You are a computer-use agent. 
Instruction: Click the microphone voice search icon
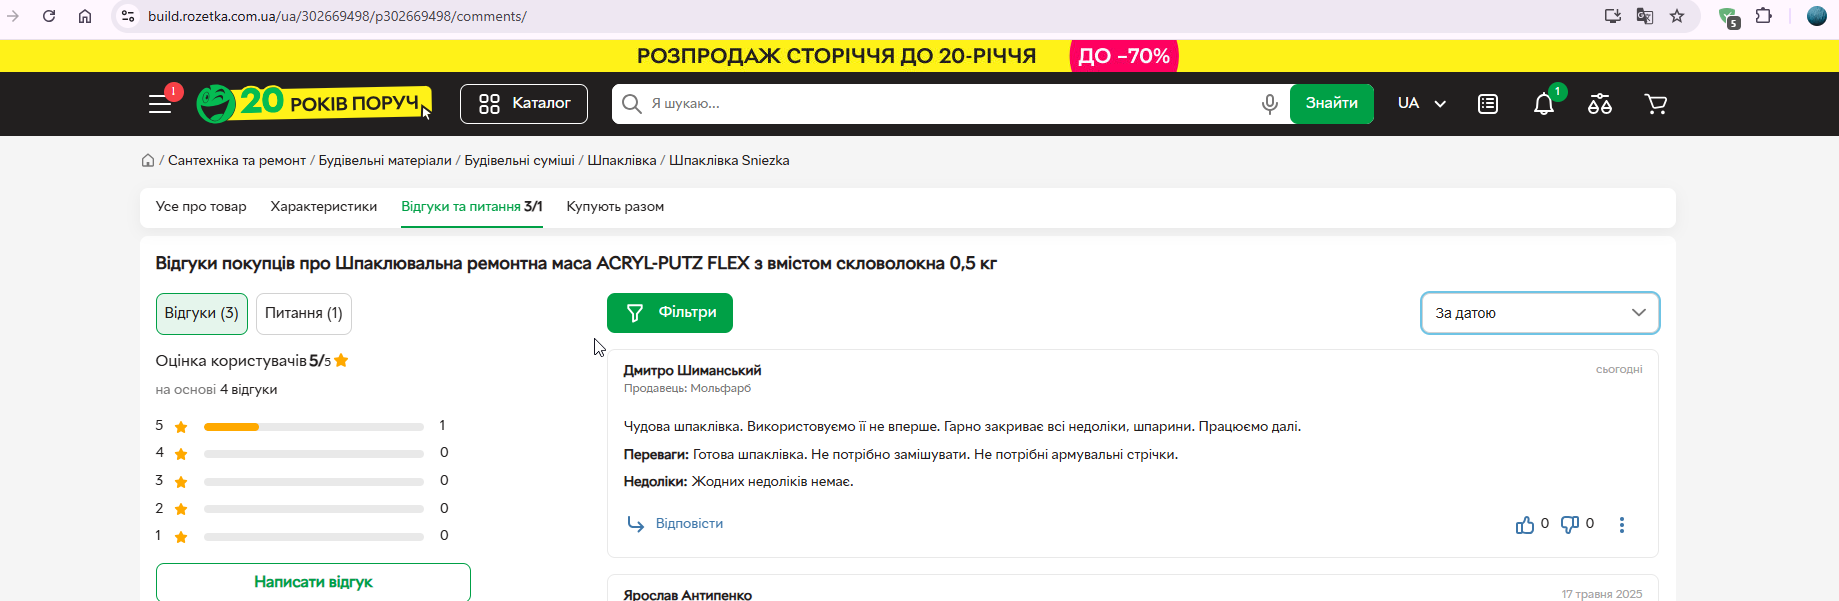pyautogui.click(x=1269, y=104)
